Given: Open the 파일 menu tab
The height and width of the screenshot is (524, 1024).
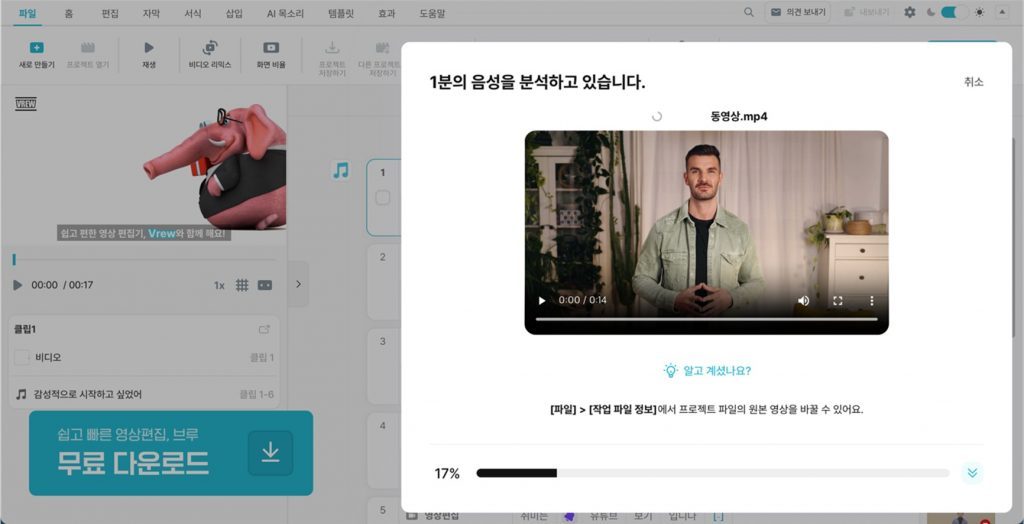Looking at the screenshot, I should point(27,13).
